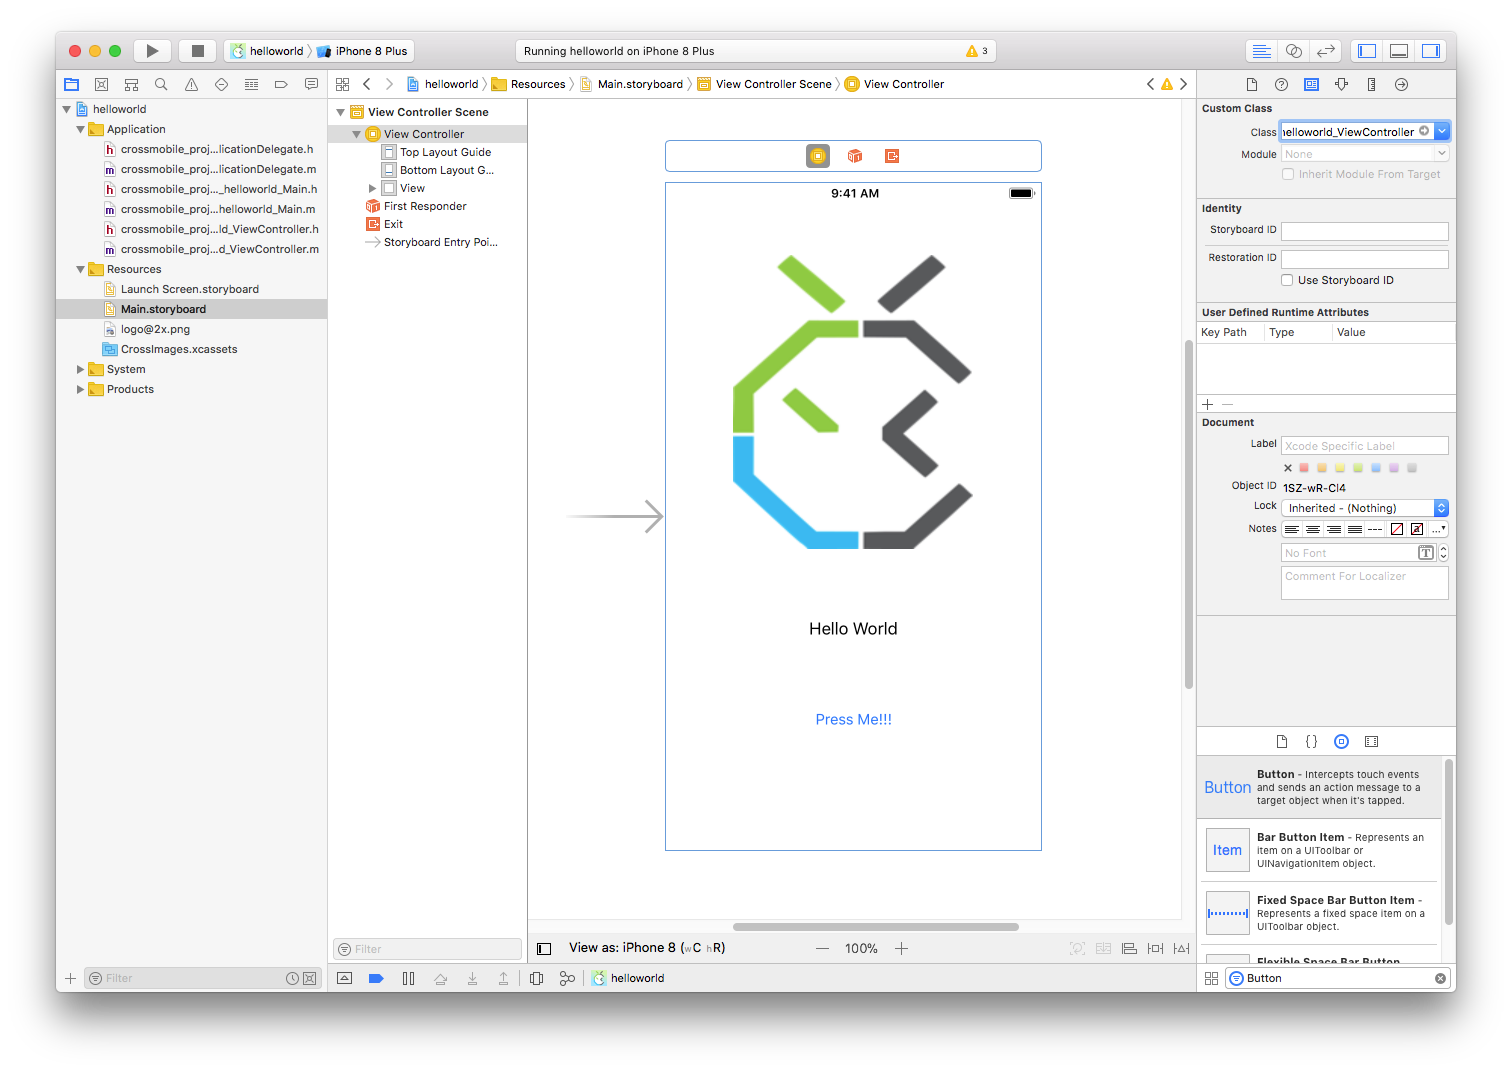The width and height of the screenshot is (1512, 1072).
Task: Select logo@2x.png in navigator
Action: click(155, 329)
